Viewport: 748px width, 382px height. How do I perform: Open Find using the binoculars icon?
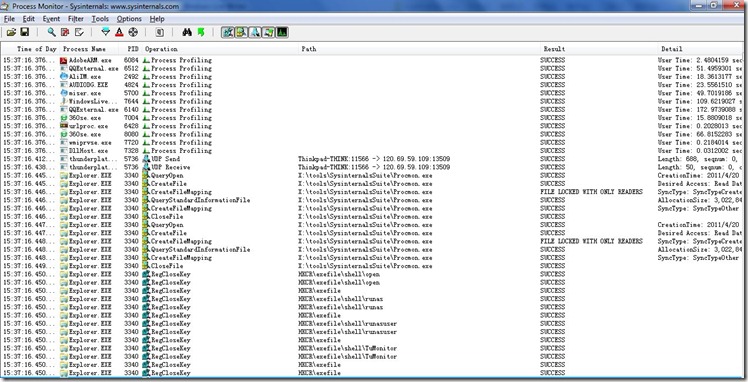[x=187, y=32]
